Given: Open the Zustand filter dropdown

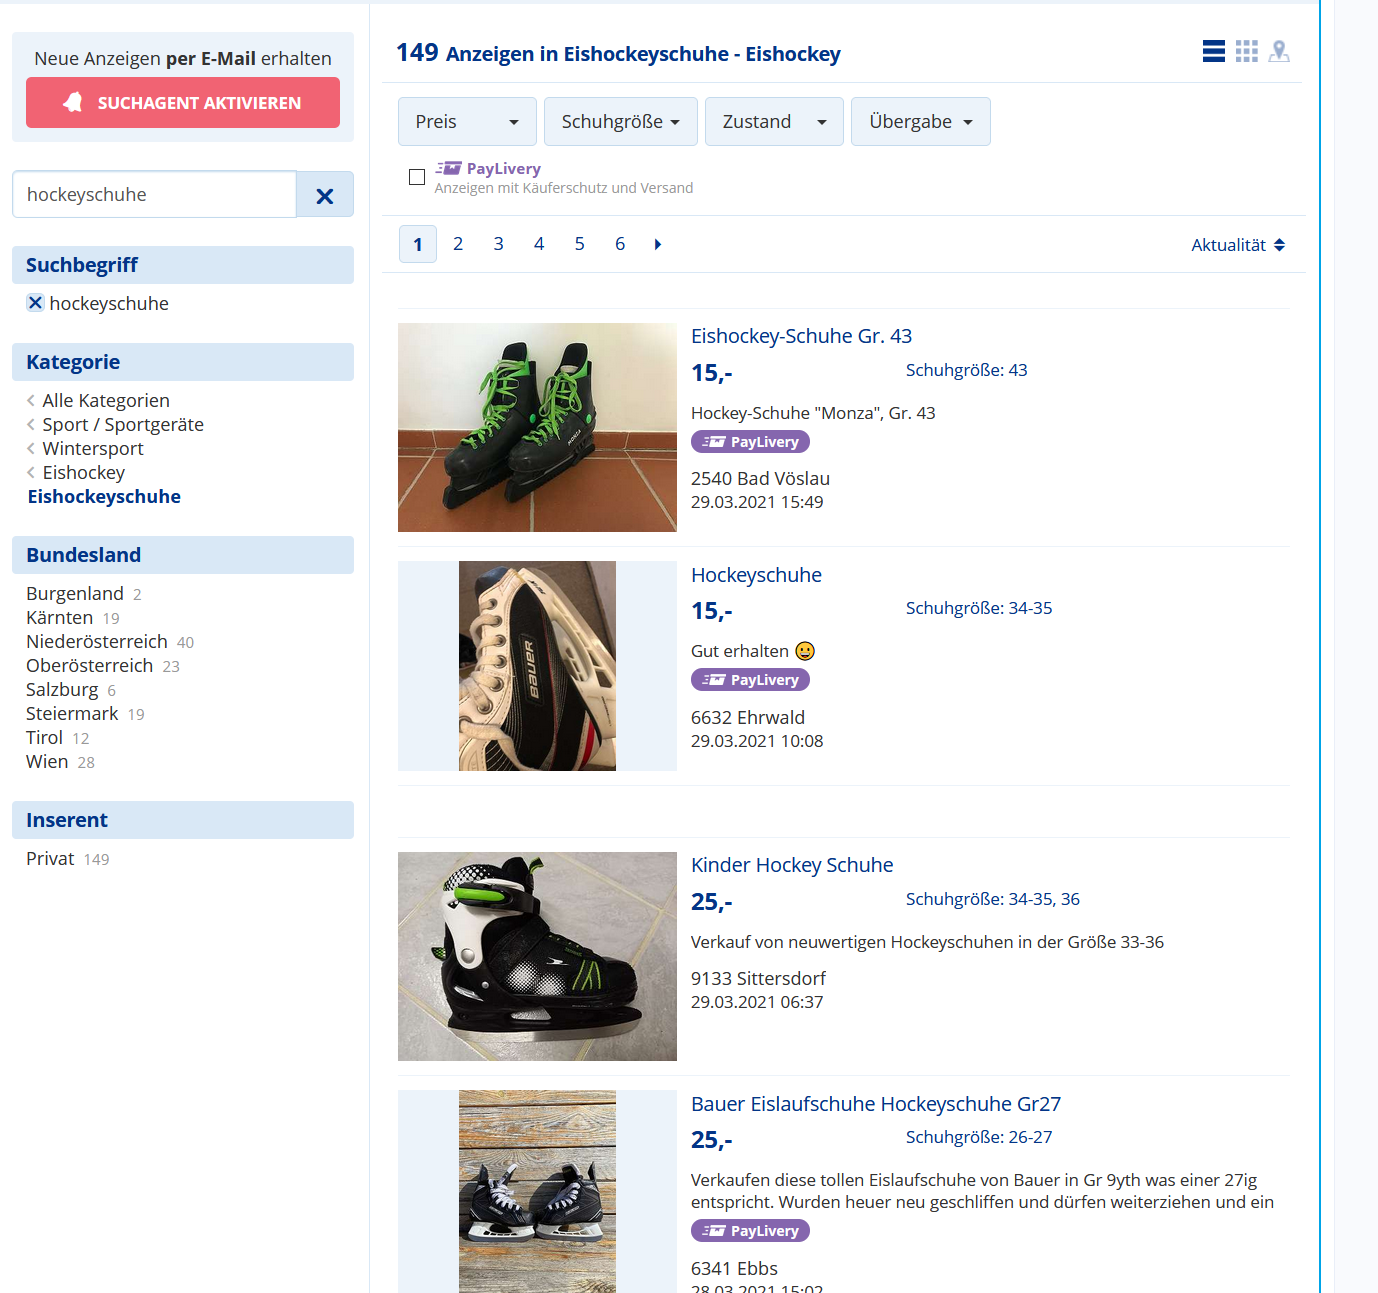Looking at the screenshot, I should coord(774,122).
